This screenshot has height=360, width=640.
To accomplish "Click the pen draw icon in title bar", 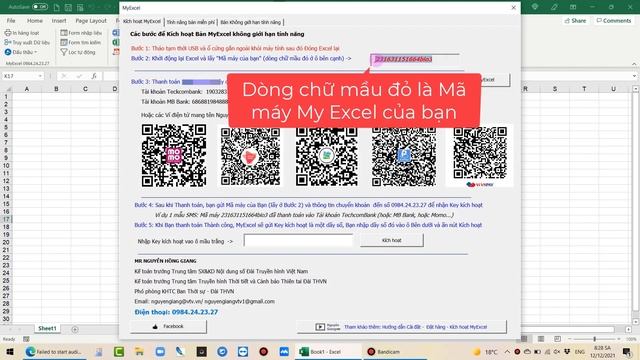I will coord(554,7).
